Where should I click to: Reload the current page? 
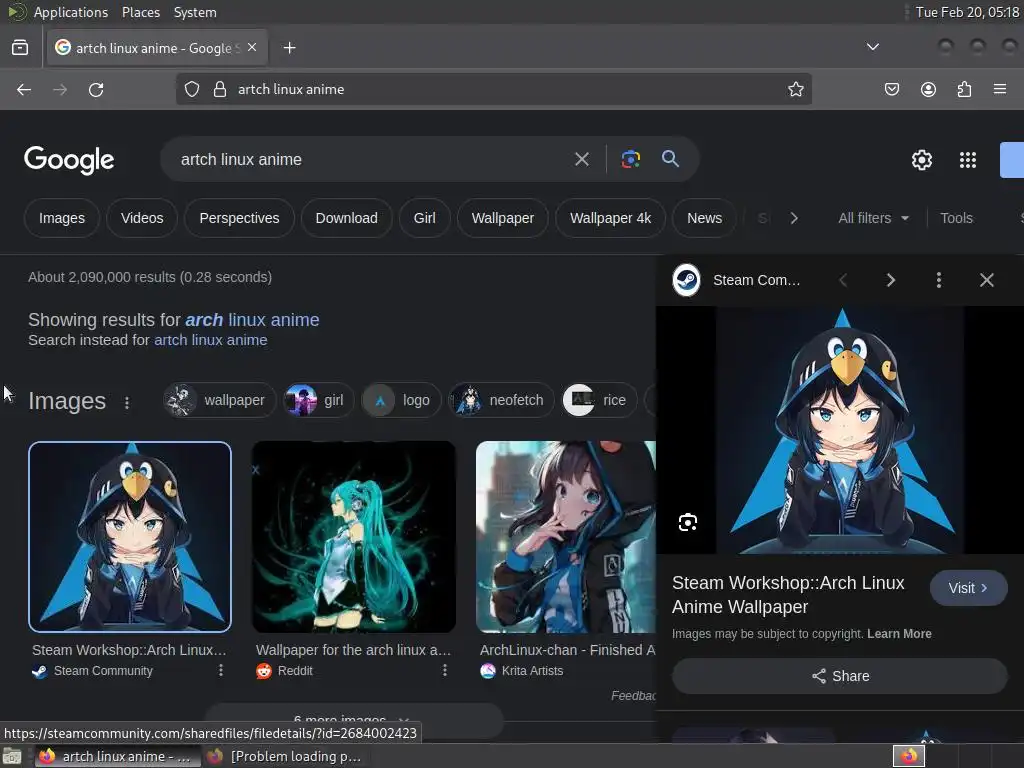pyautogui.click(x=96, y=89)
